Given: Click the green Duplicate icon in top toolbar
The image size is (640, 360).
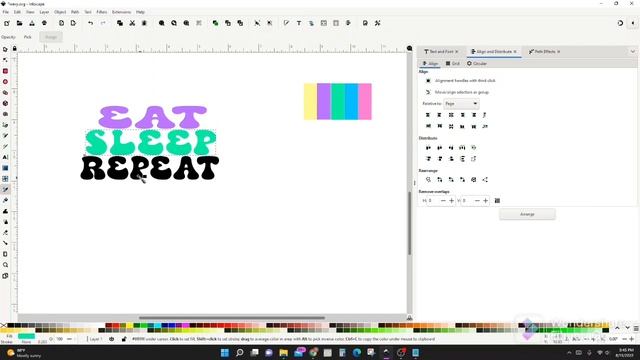Looking at the screenshot, I should tap(215, 23).
